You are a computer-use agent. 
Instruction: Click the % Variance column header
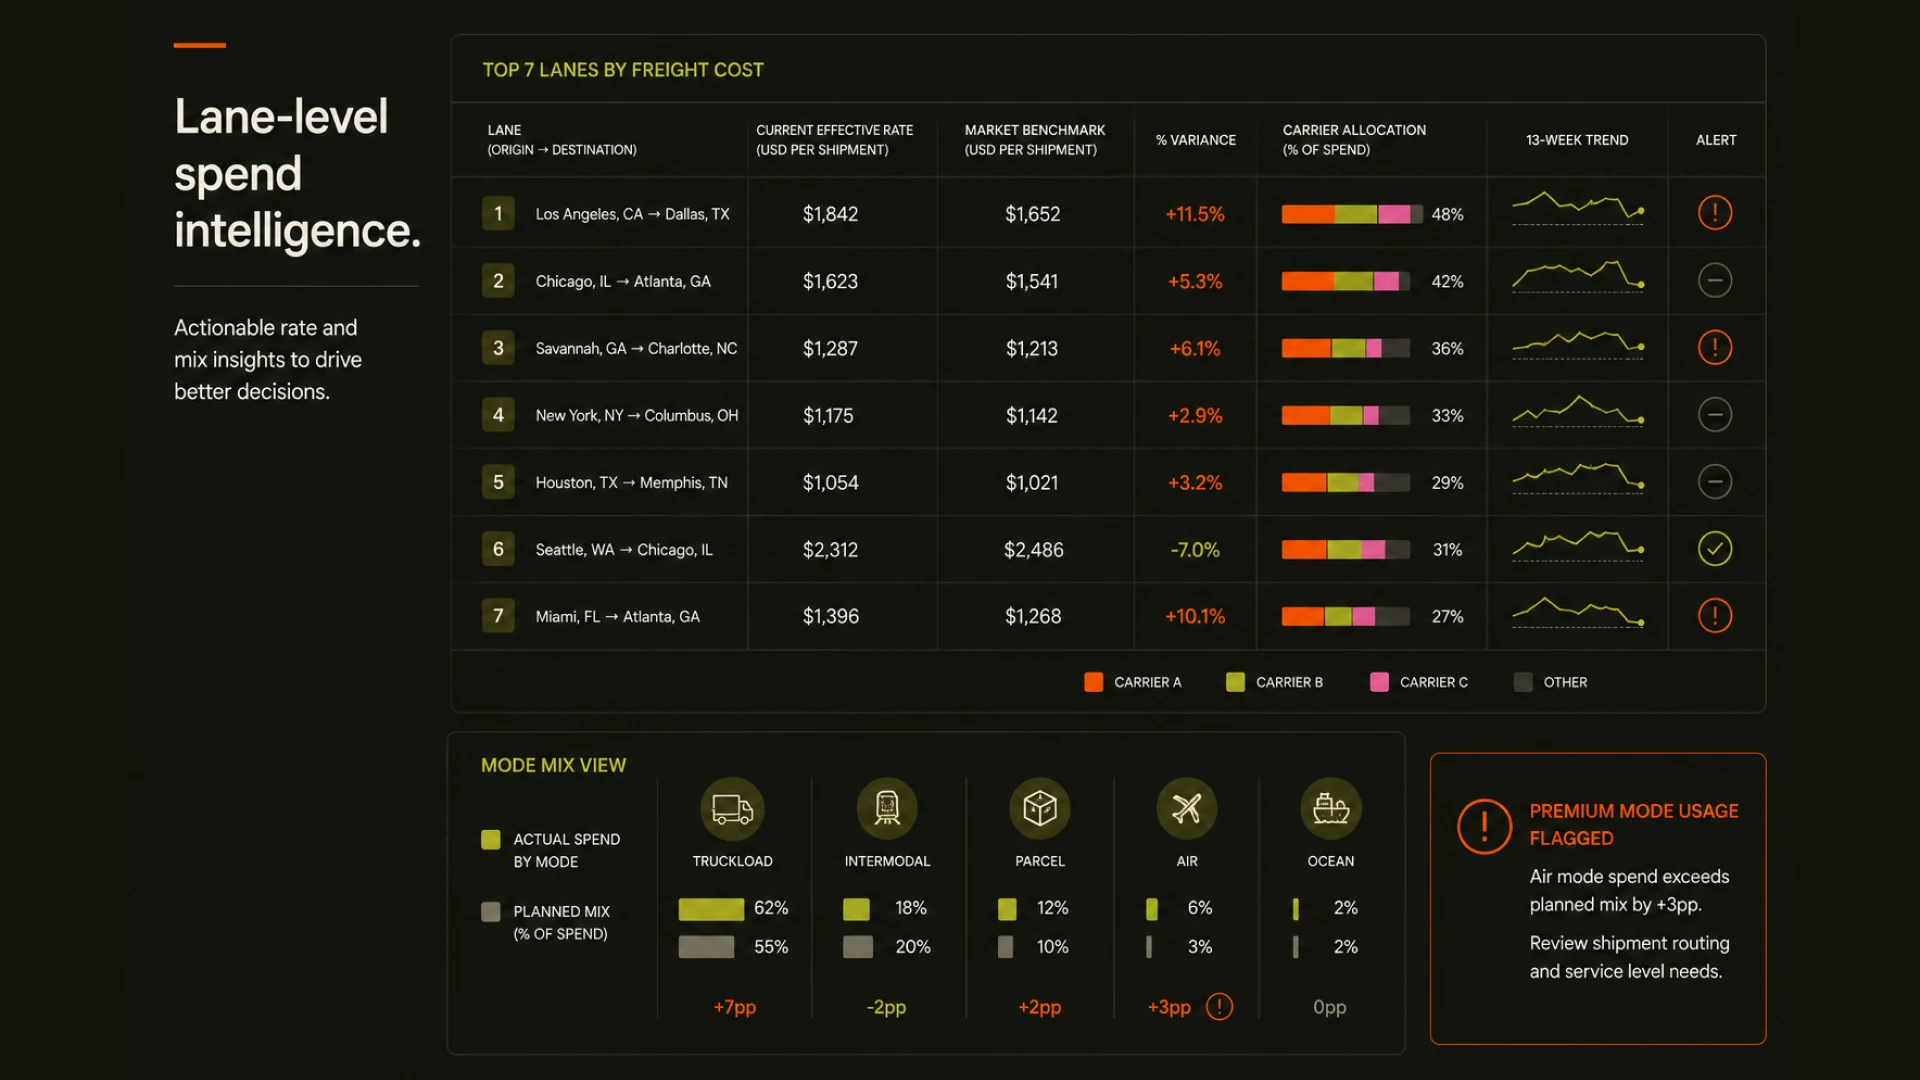tap(1196, 140)
